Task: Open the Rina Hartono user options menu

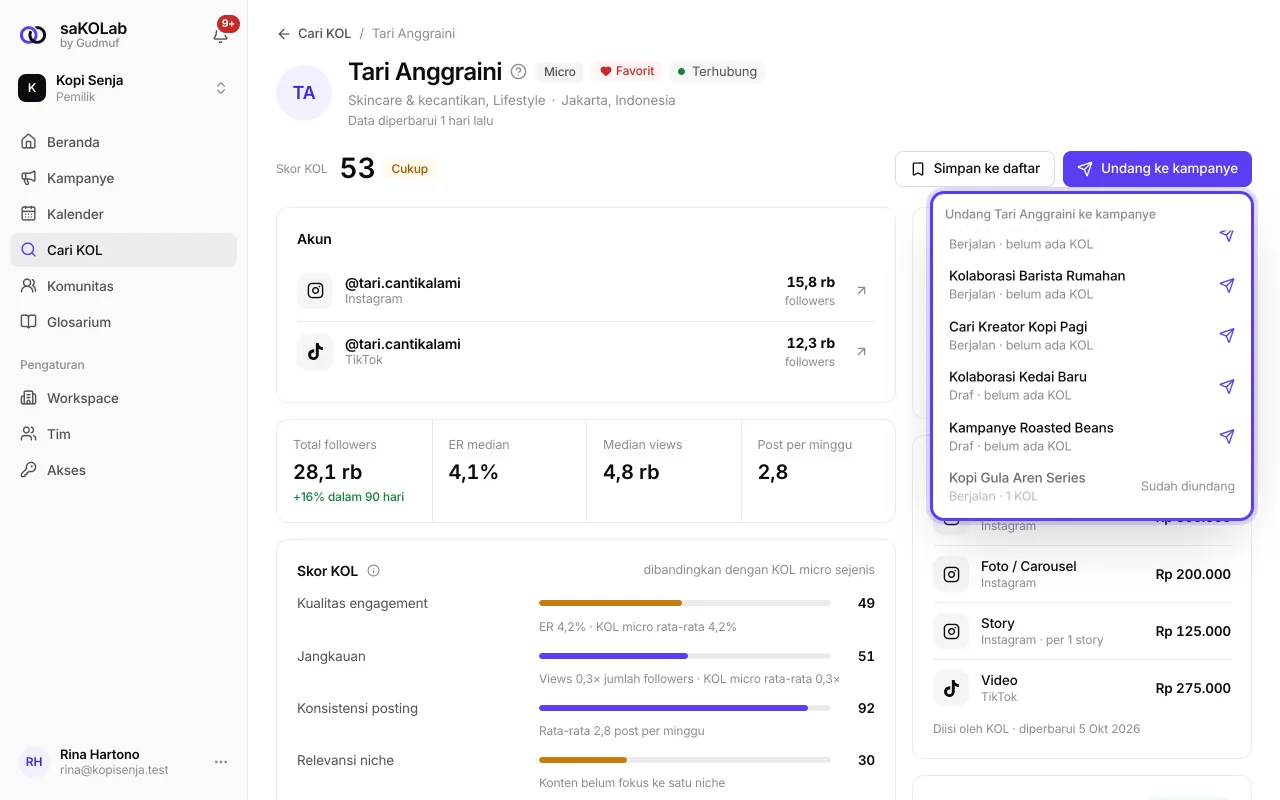Action: click(221, 762)
